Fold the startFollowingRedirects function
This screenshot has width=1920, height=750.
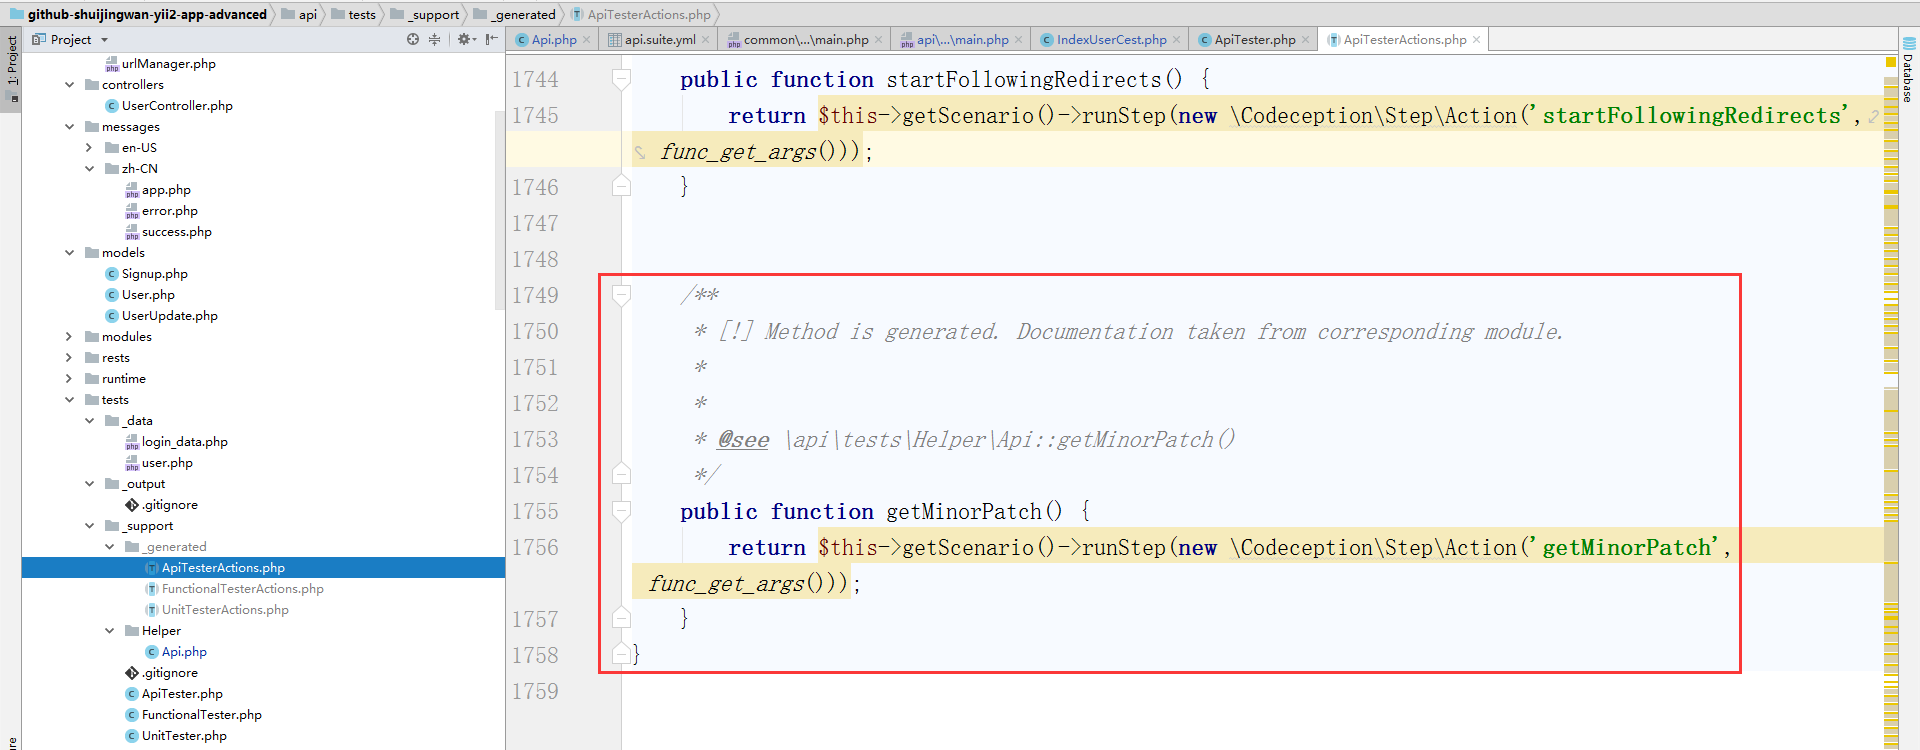(x=621, y=79)
